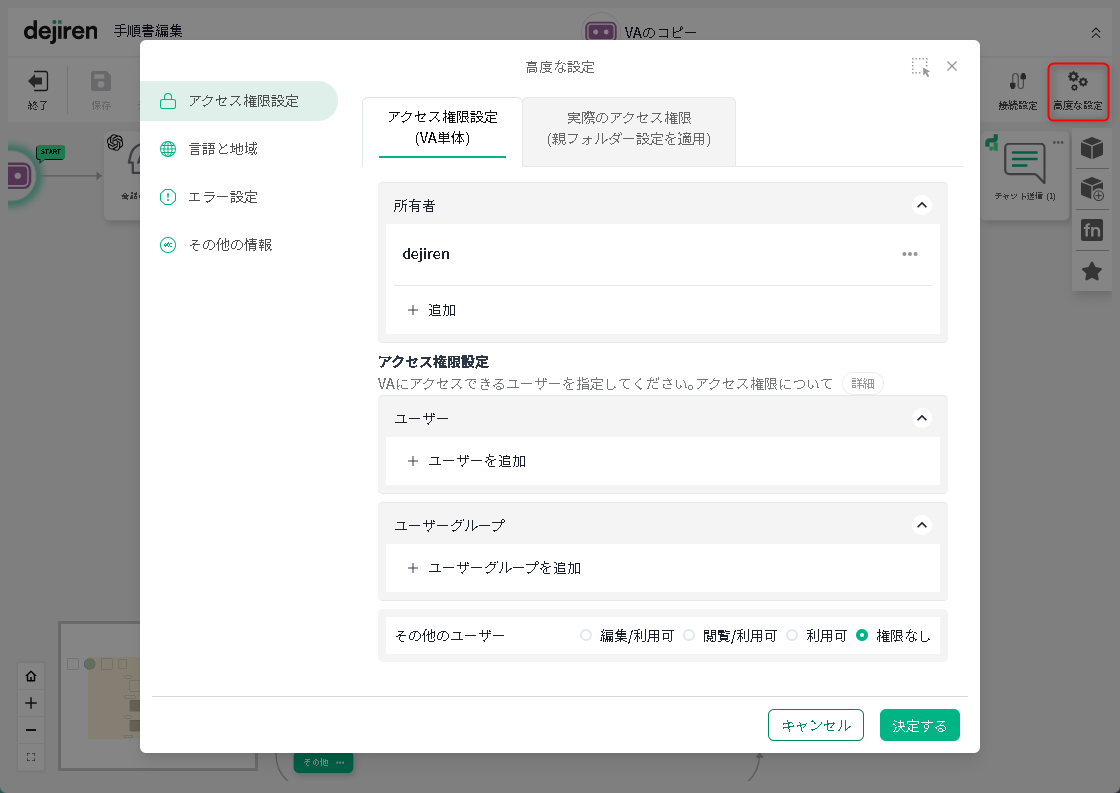Select 閲覧/利用可 radio option
This screenshot has height=793, width=1120.
click(689, 635)
